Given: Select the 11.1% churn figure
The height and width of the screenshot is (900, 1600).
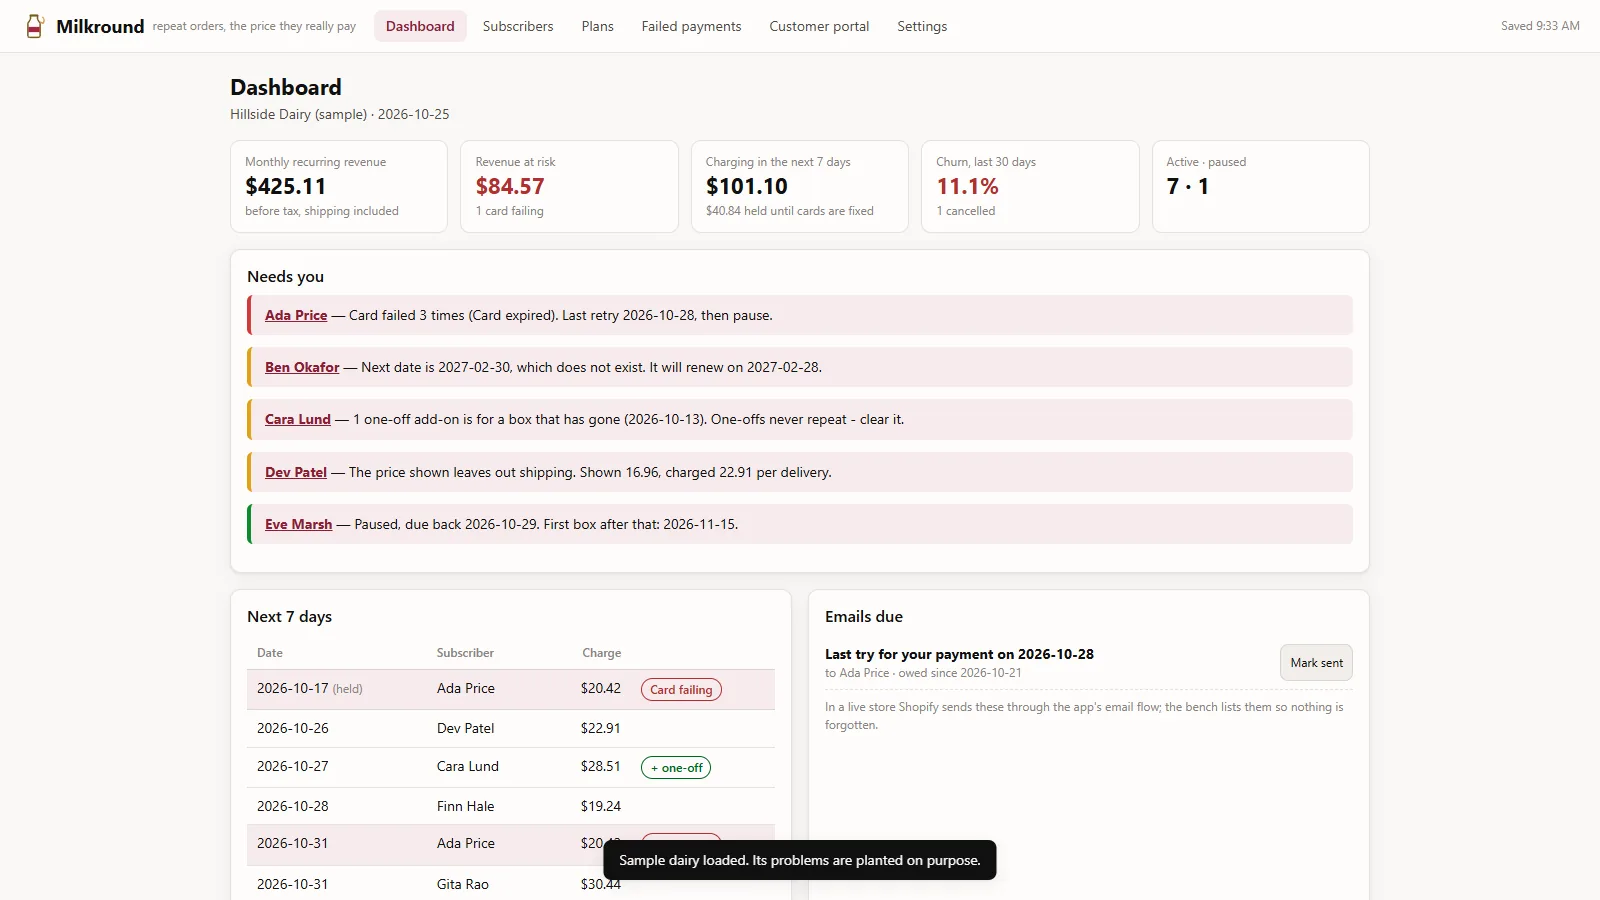Looking at the screenshot, I should pyautogui.click(x=967, y=186).
